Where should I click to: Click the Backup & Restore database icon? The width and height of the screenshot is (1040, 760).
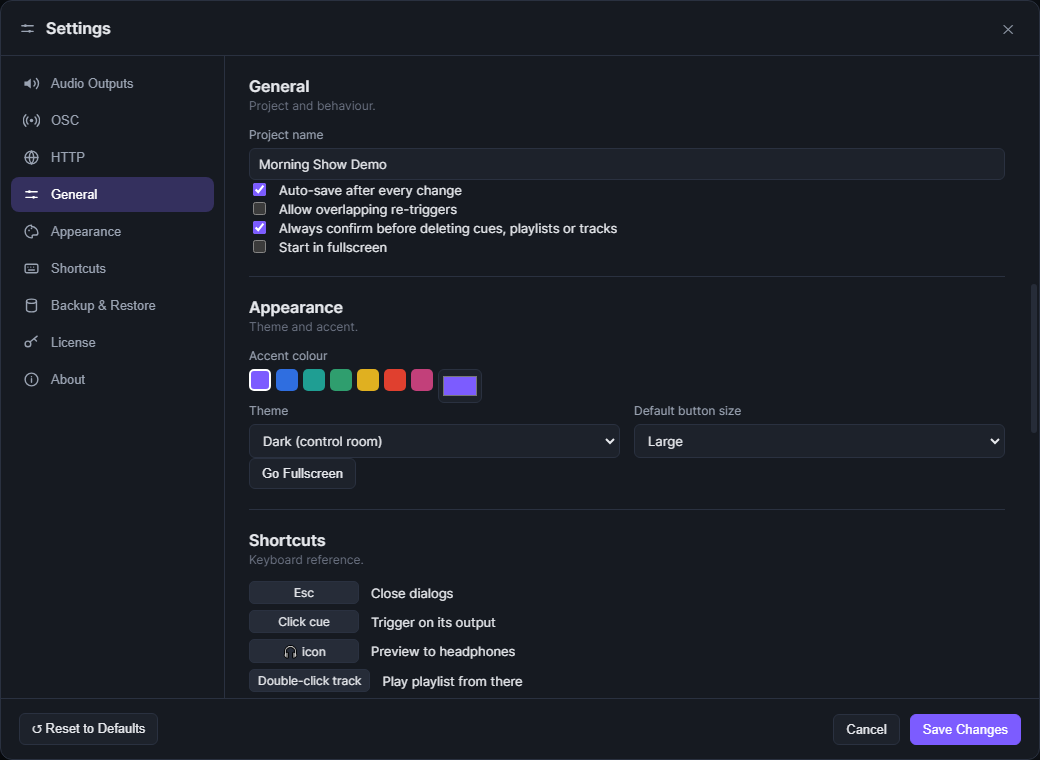pos(31,306)
